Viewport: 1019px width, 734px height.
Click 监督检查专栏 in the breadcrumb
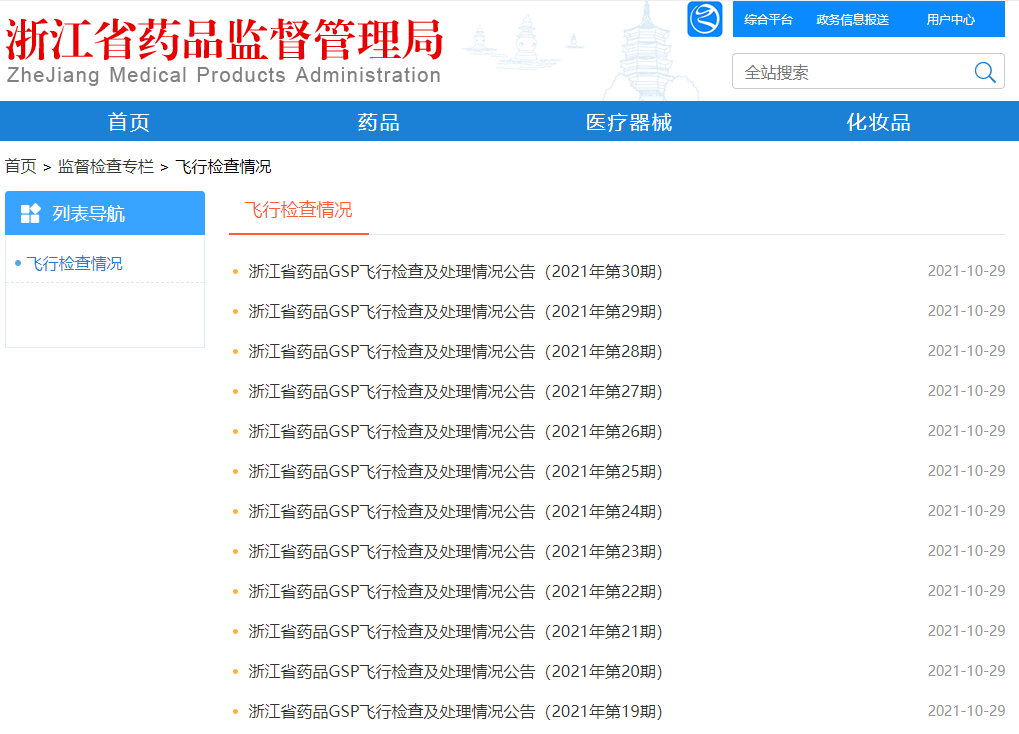106,167
